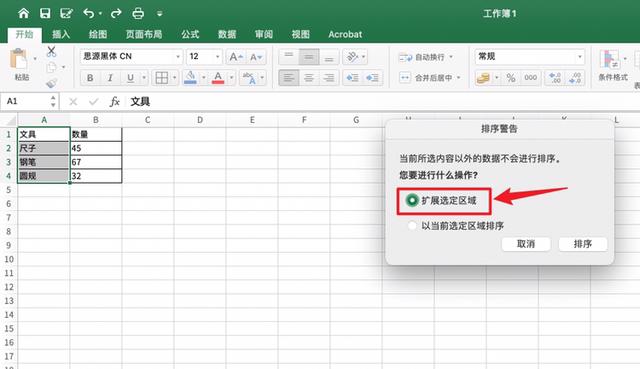Align text to top
640x369 pixels.
click(289, 57)
